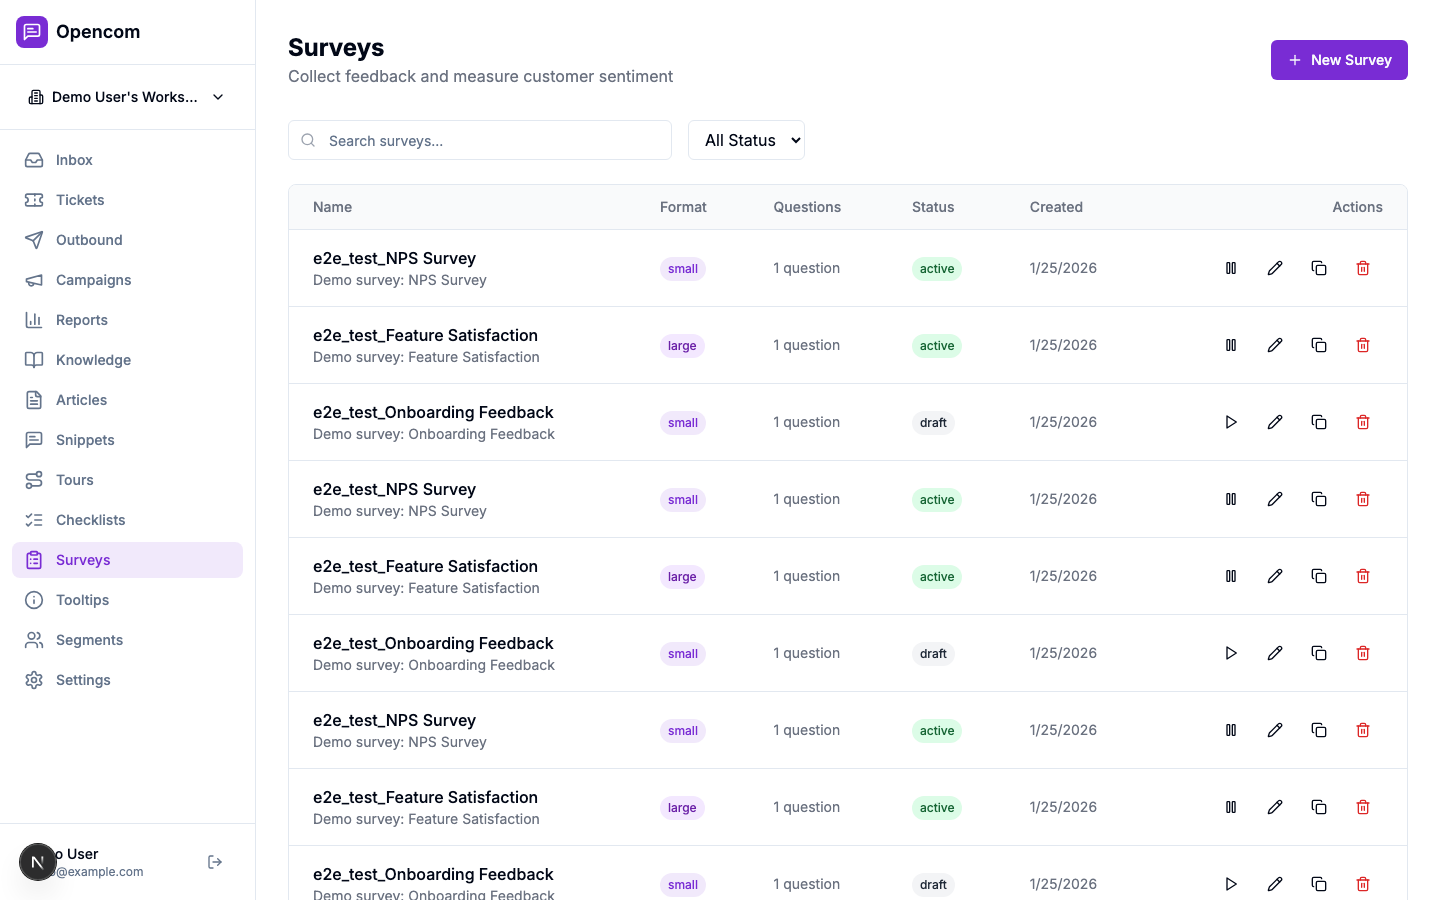Edit the e2e_test_Feature Satisfaction survey
This screenshot has width=1440, height=900.
(1275, 345)
